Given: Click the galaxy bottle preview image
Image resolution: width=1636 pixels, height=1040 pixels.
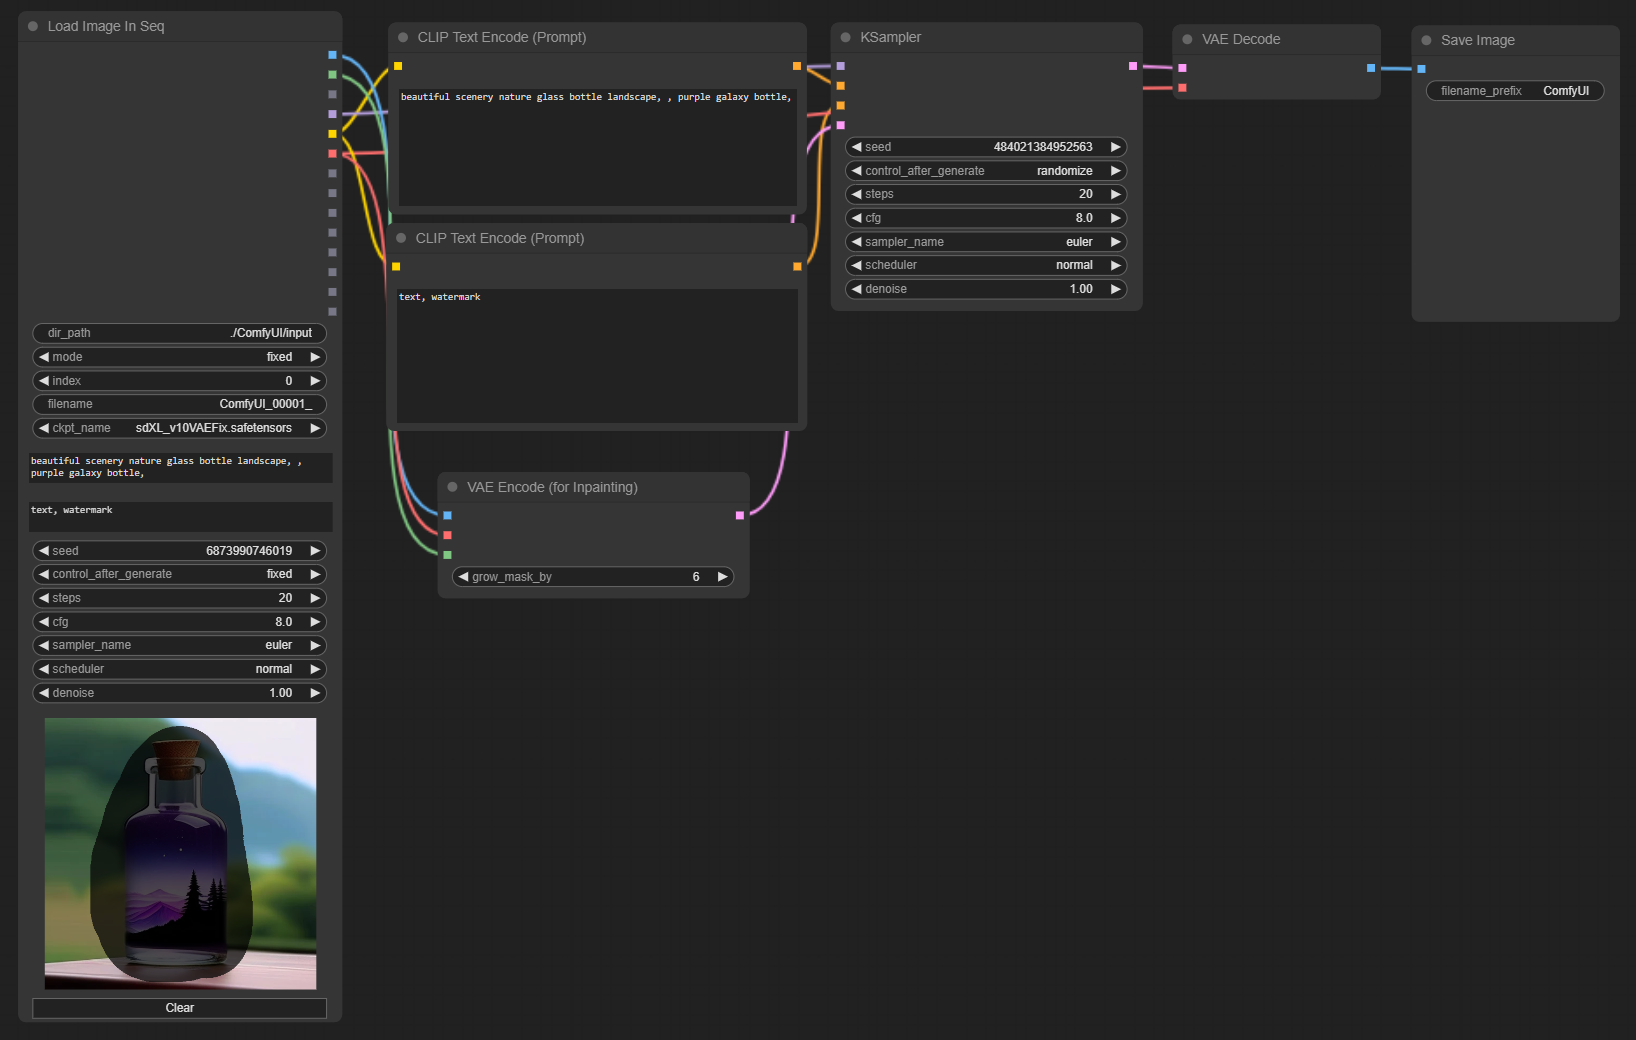Looking at the screenshot, I should pyautogui.click(x=180, y=854).
